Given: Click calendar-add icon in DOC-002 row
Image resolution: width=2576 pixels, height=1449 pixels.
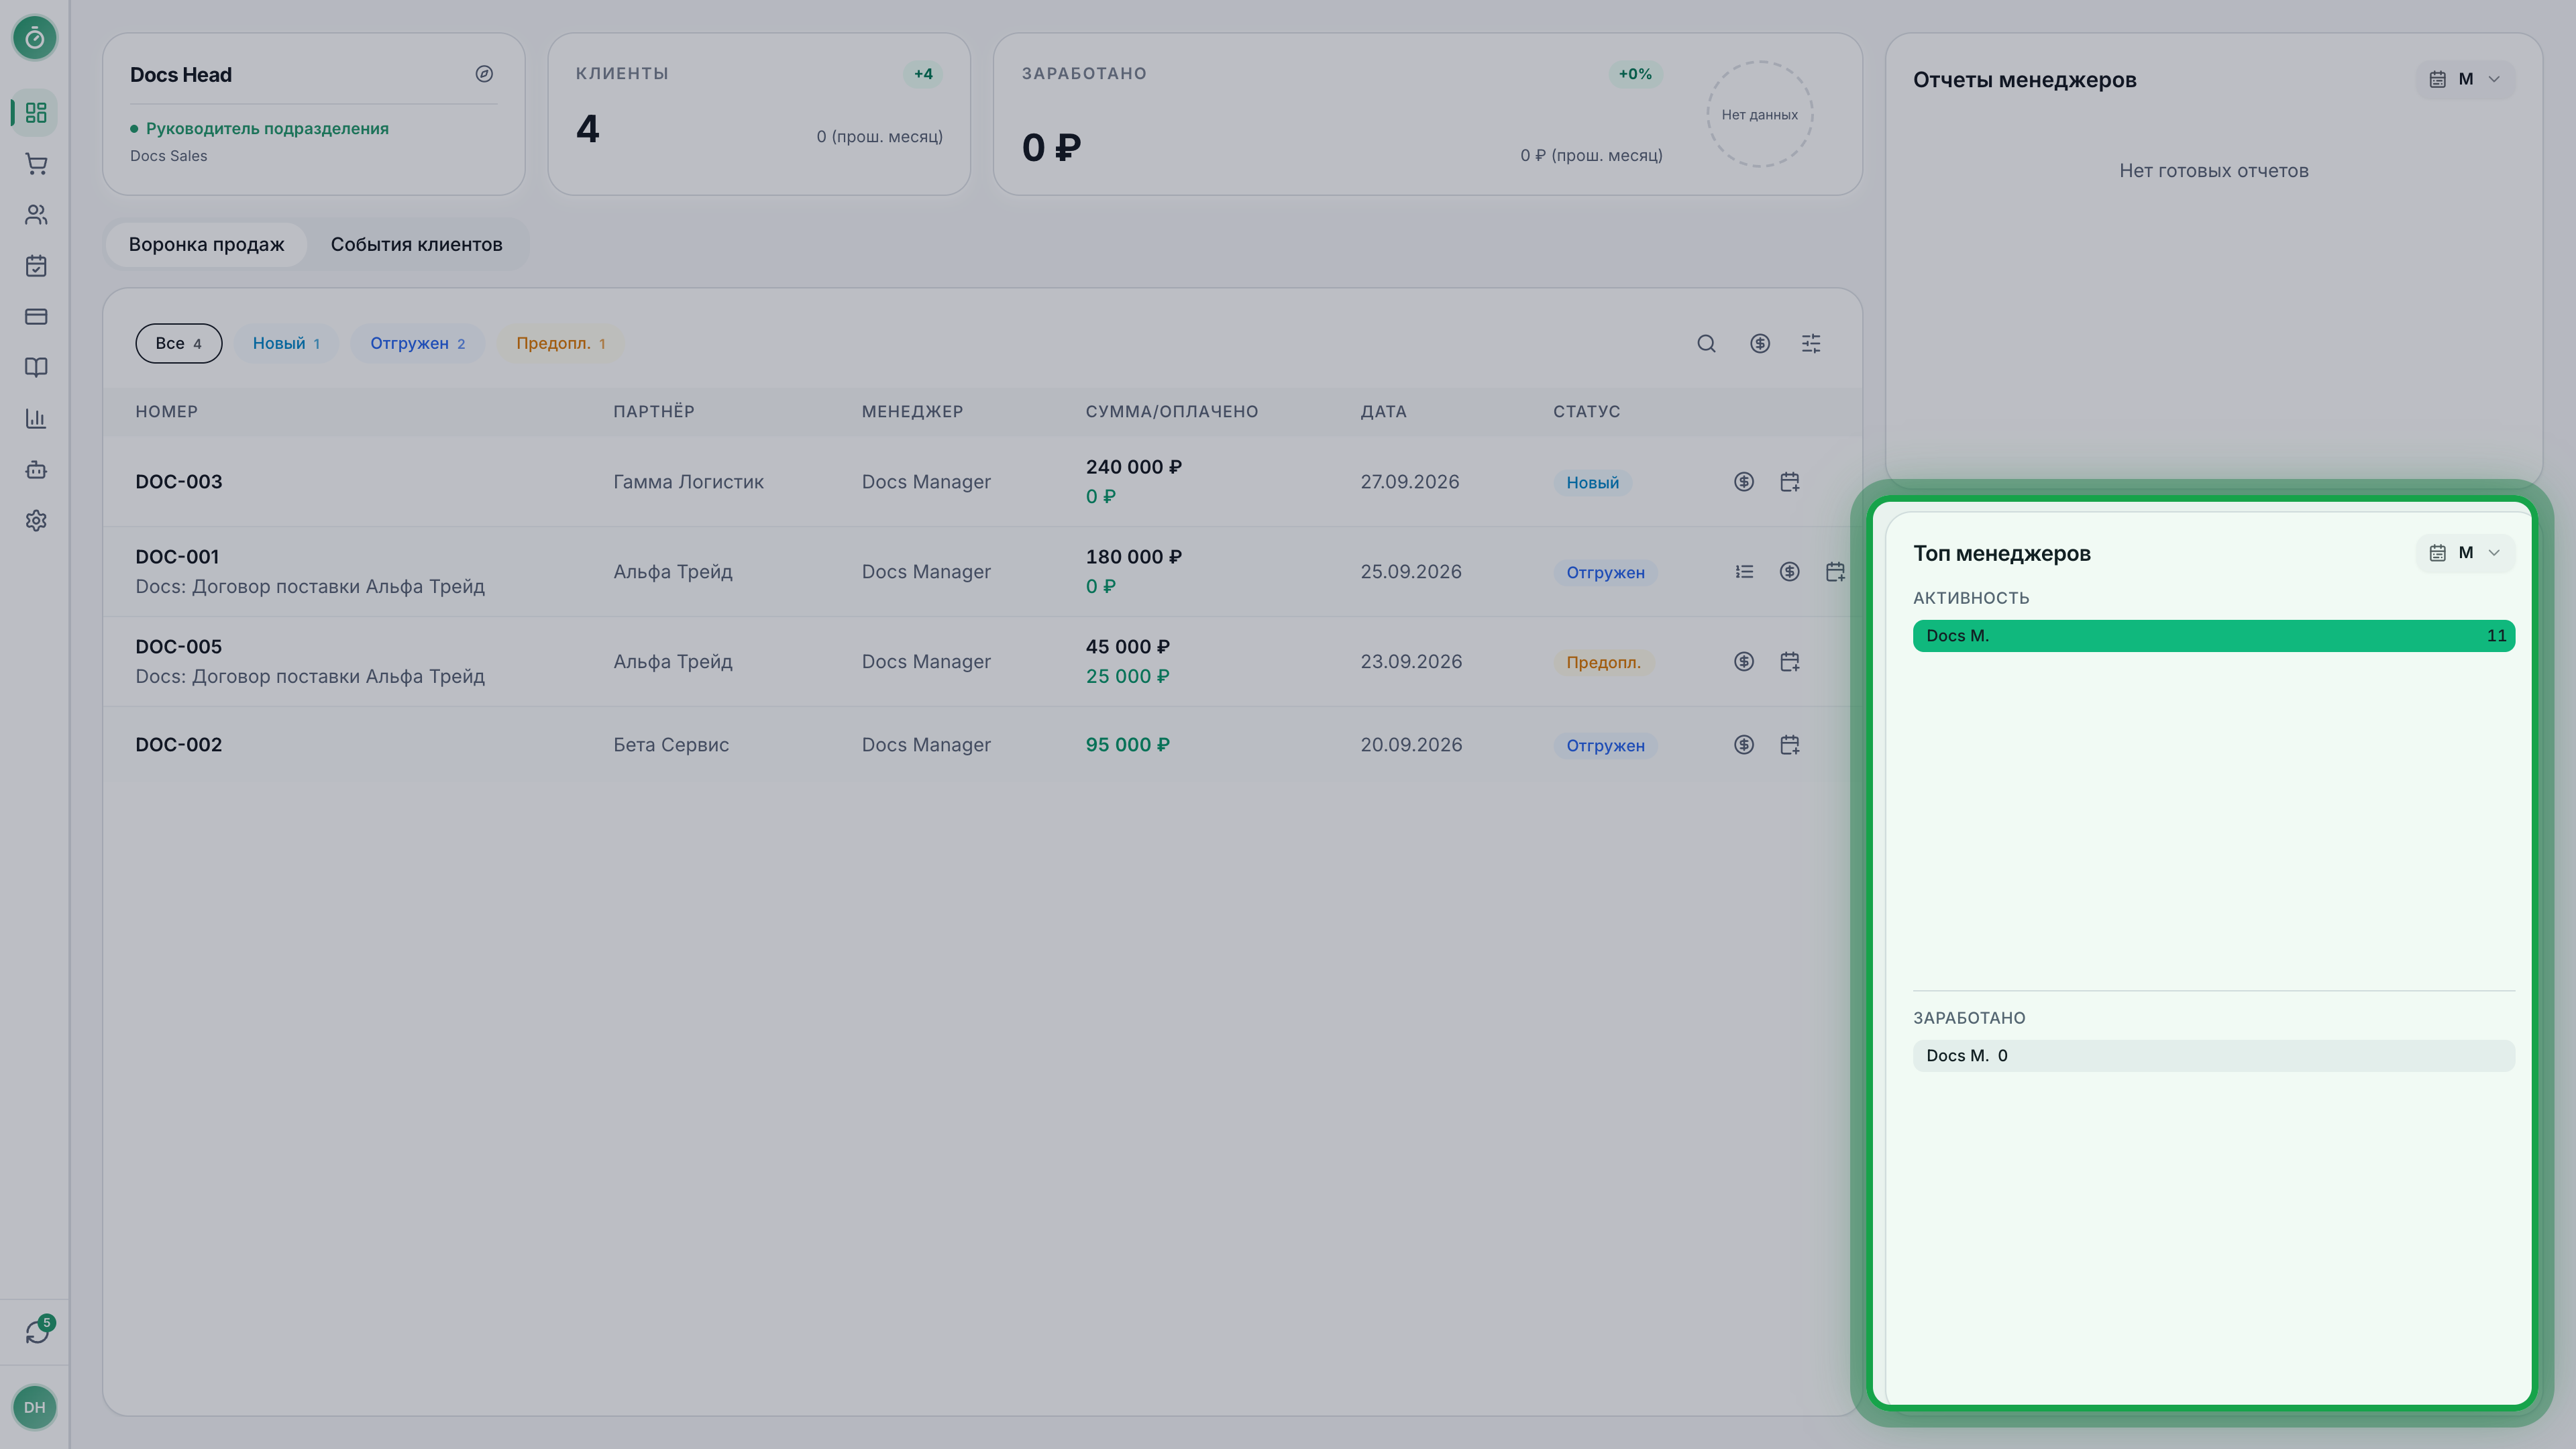Looking at the screenshot, I should click(1790, 745).
